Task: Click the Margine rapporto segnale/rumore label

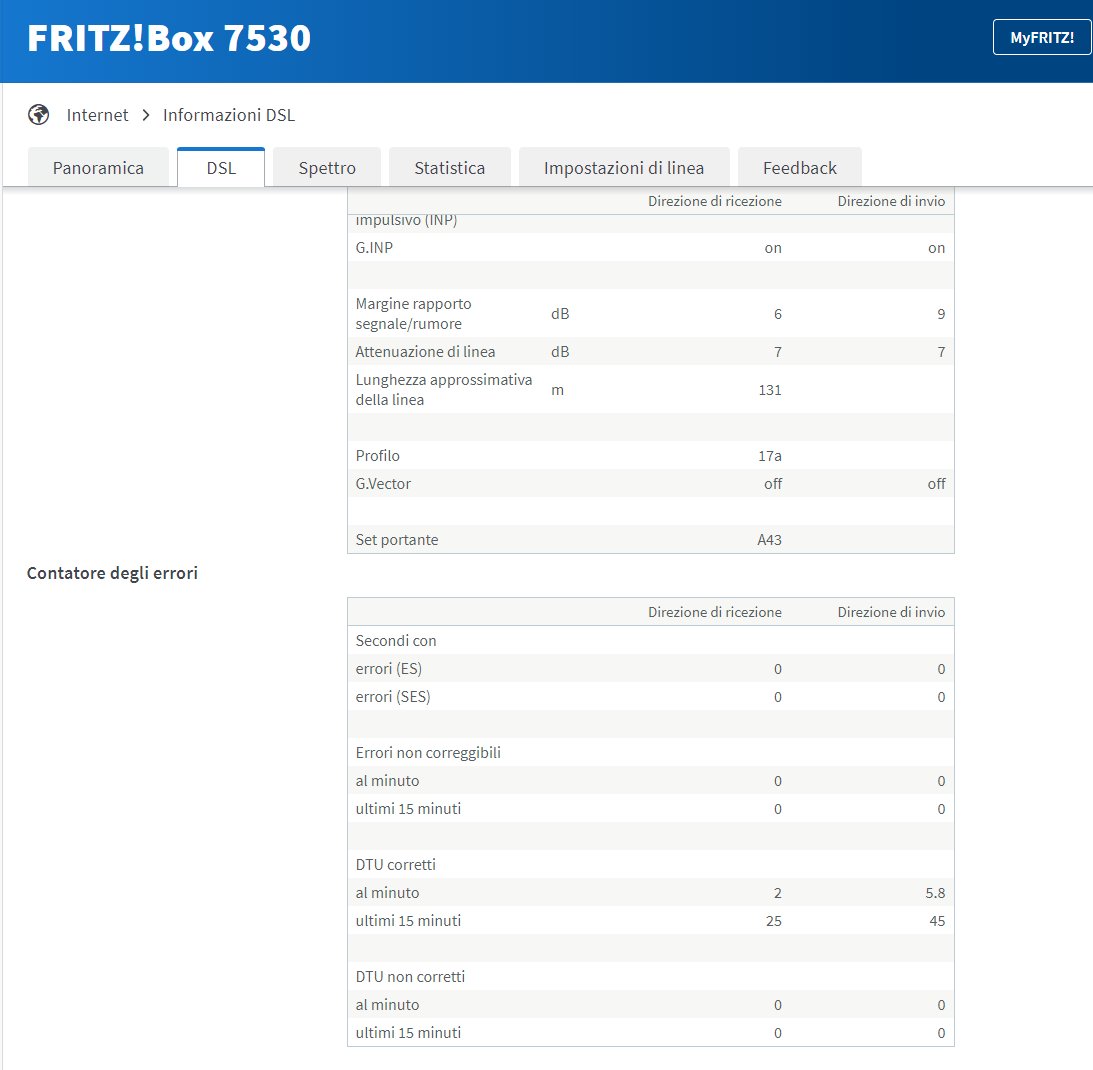Action: point(413,314)
